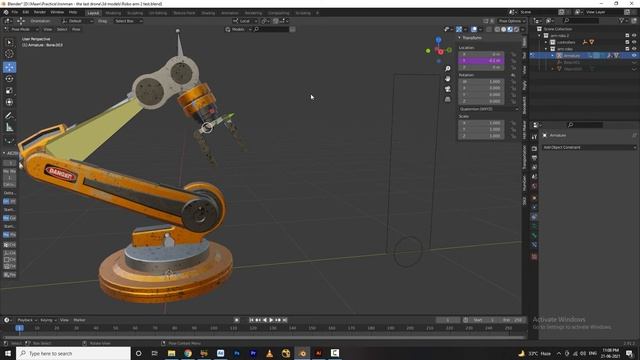Open the Local transform orientation dropdown
Screen dimensions: 640x360
245,21
